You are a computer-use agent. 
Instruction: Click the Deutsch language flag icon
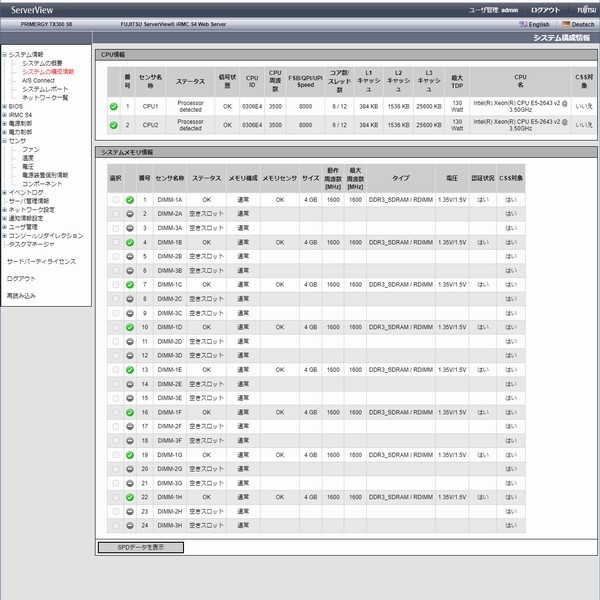[566, 24]
